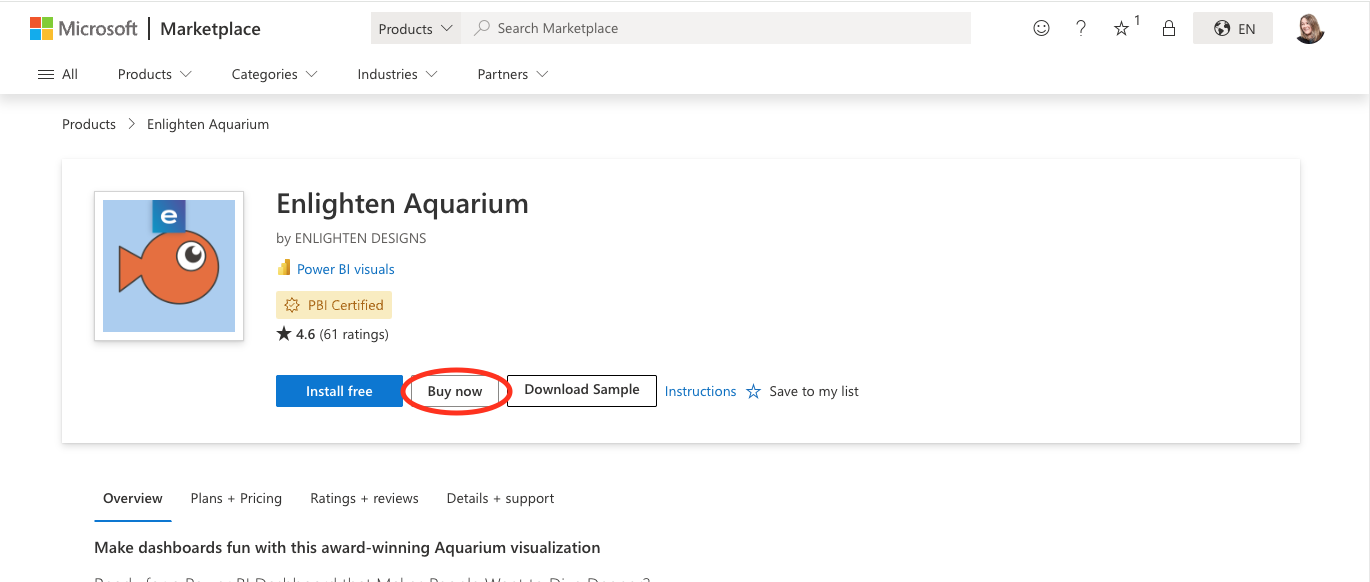
Task: Expand the Categories dropdown
Action: [273, 74]
